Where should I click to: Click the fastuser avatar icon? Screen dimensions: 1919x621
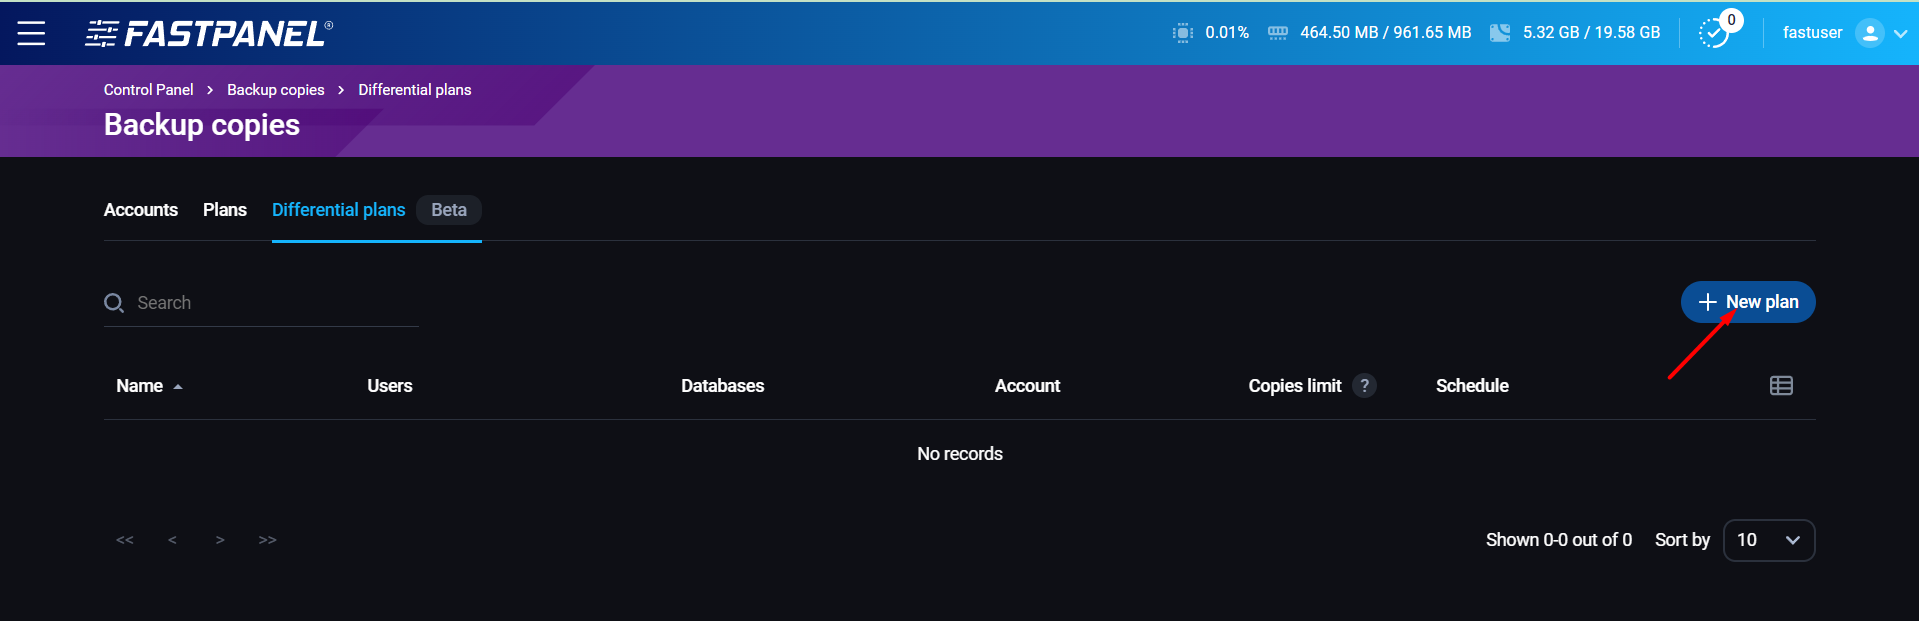1868,33
